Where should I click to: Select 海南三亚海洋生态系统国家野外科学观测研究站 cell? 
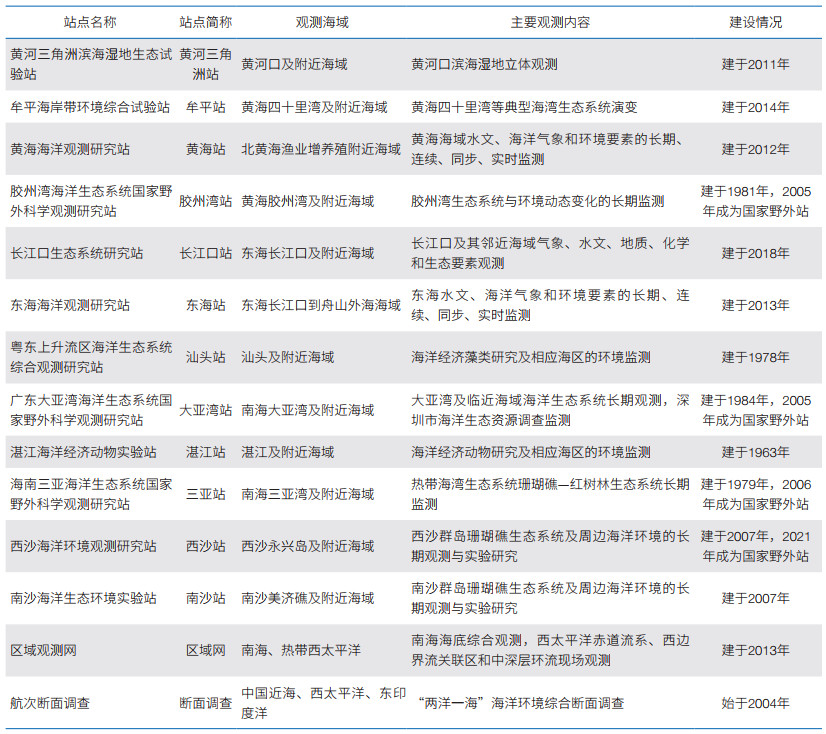click(91, 494)
